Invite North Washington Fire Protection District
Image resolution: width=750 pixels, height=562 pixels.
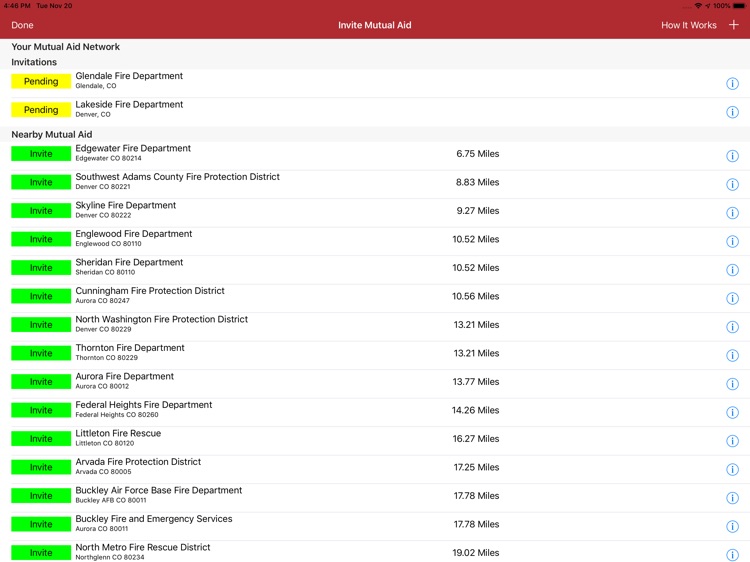[x=41, y=325]
